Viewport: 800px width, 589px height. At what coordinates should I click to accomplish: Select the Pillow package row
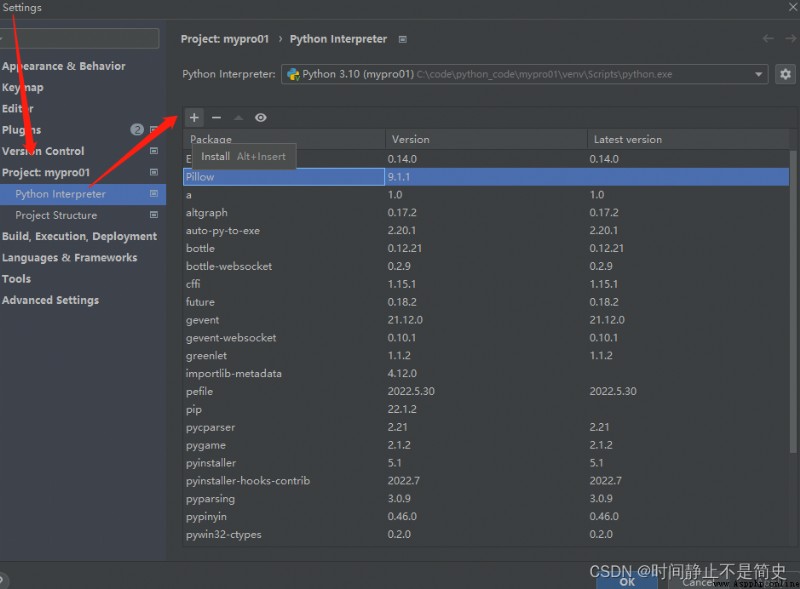tap(486, 177)
